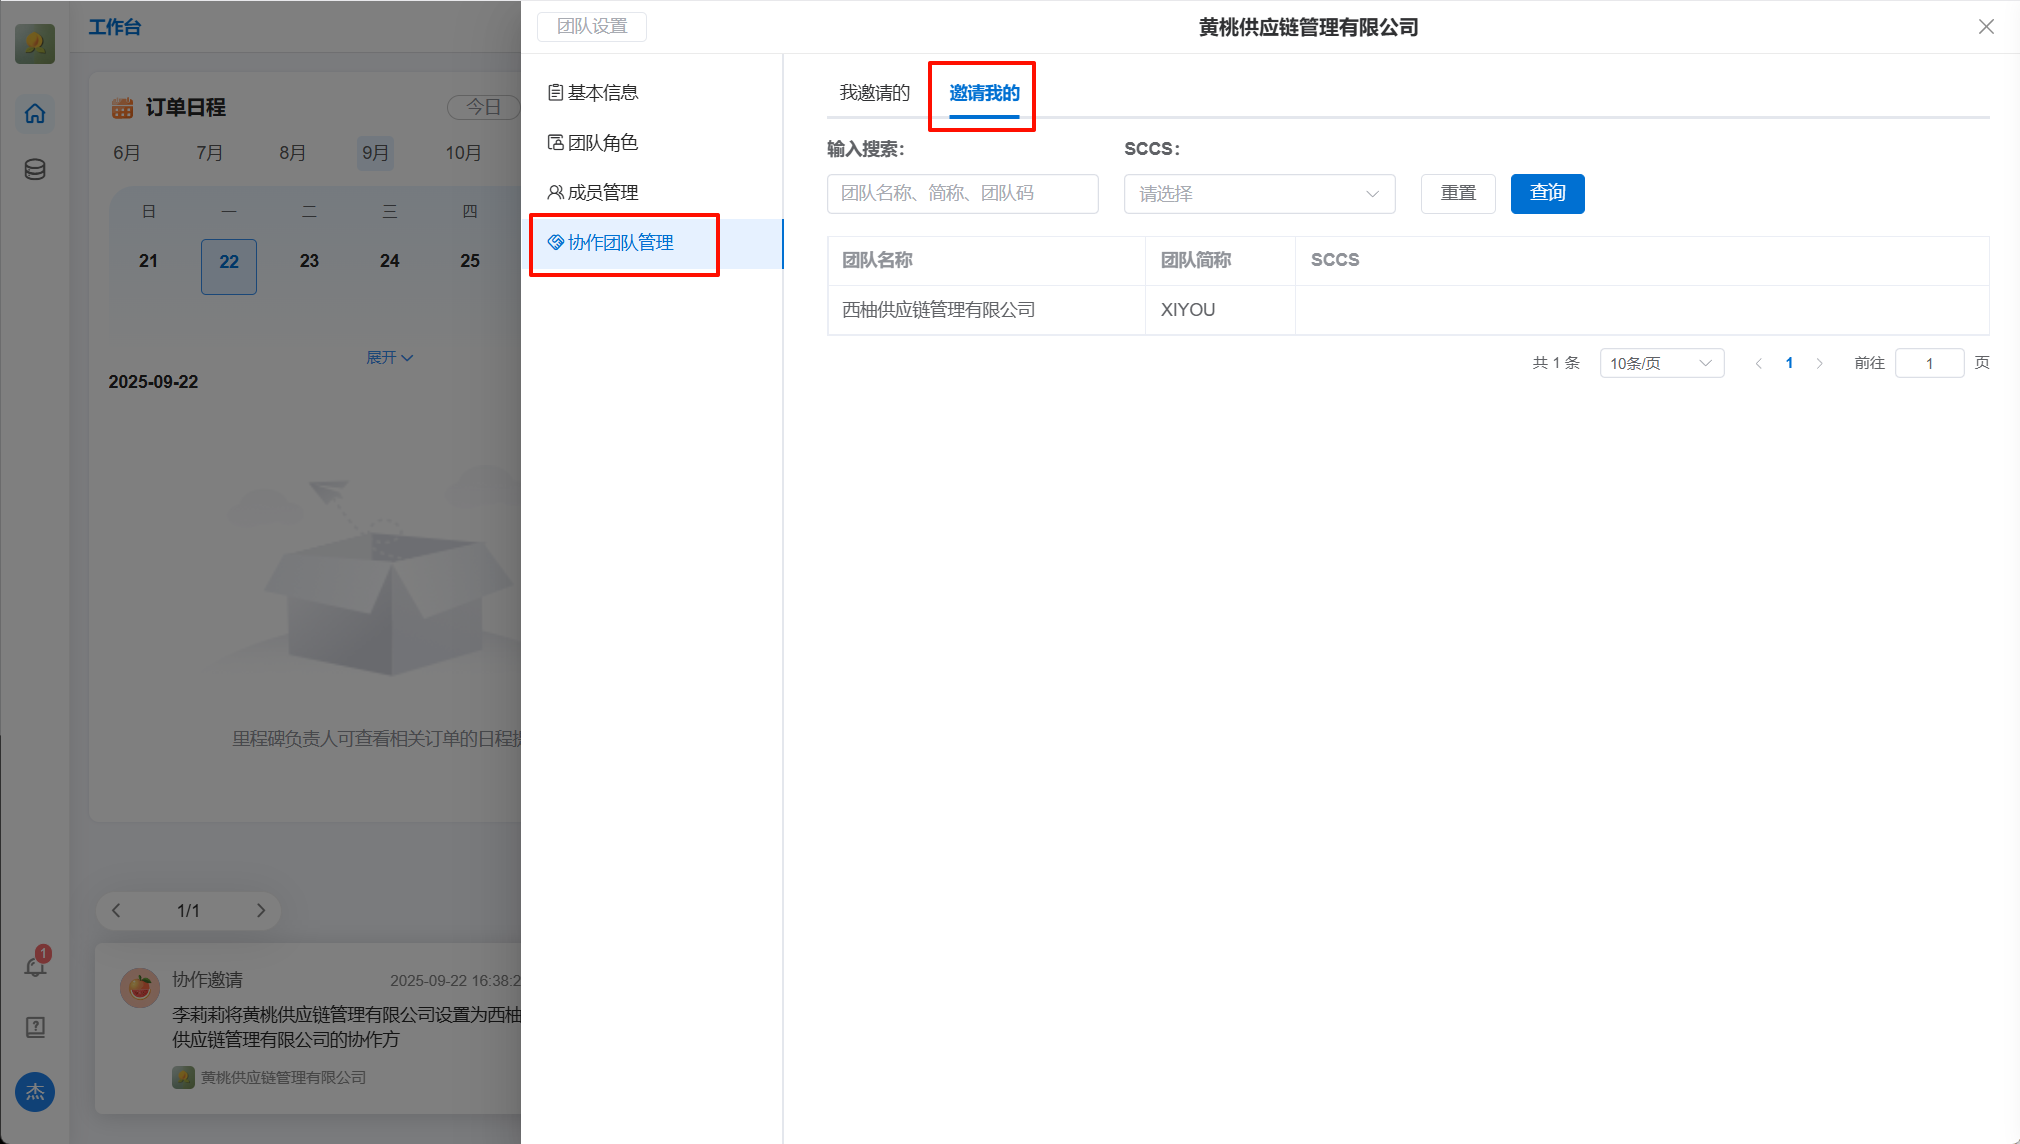This screenshot has height=1144, width=2020.
Task: Close the team settings panel
Action: [x=1985, y=27]
